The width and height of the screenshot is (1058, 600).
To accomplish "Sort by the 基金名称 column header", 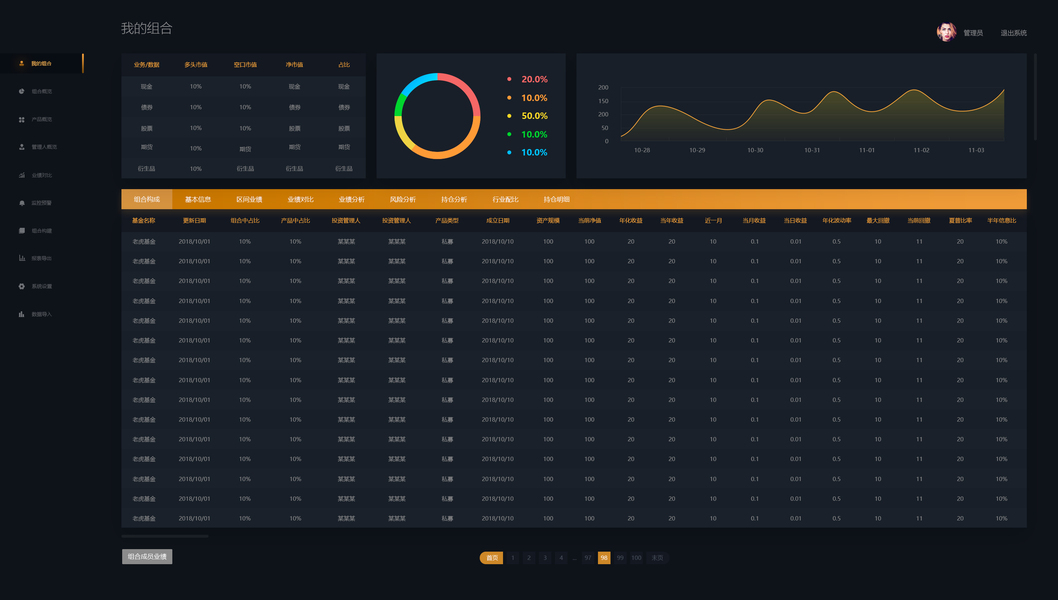I will tap(144, 221).
